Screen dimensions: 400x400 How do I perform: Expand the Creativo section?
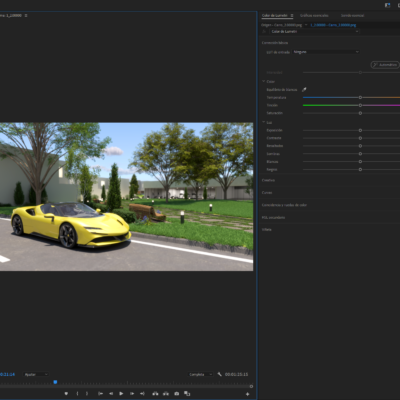[x=268, y=180]
